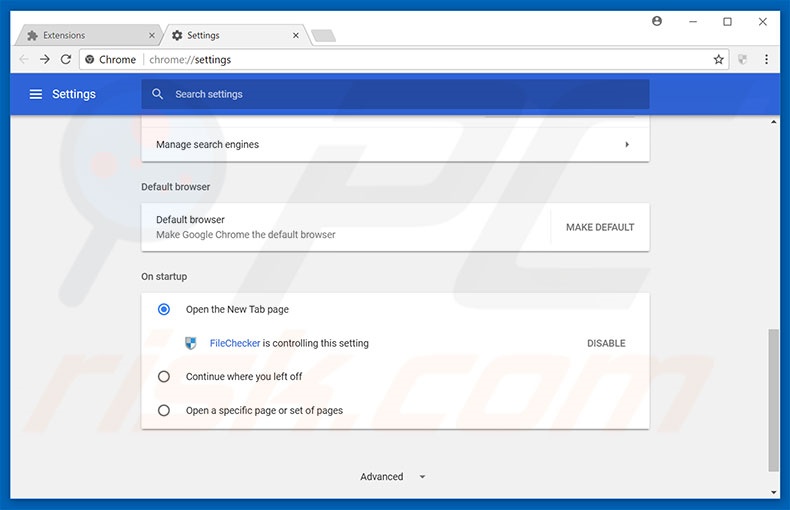
Task: Bookmark this page with the star icon
Action: coord(718,59)
